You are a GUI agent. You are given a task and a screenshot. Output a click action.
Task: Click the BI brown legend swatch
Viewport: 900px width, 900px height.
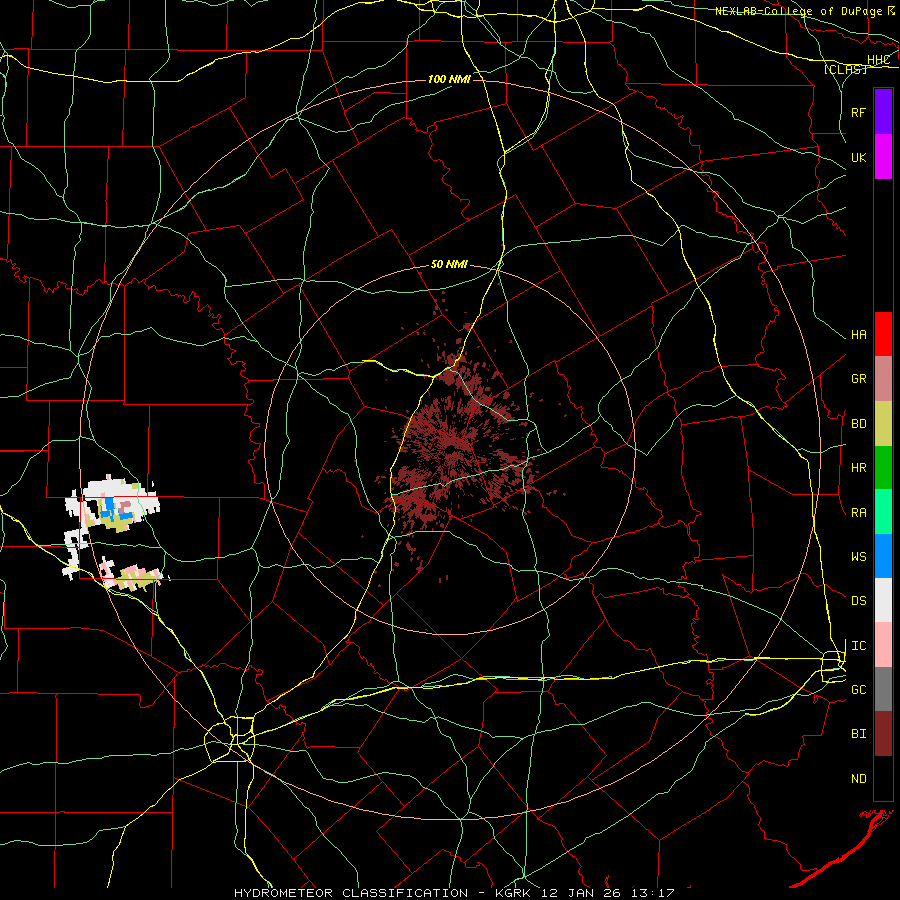pyautogui.click(x=883, y=734)
